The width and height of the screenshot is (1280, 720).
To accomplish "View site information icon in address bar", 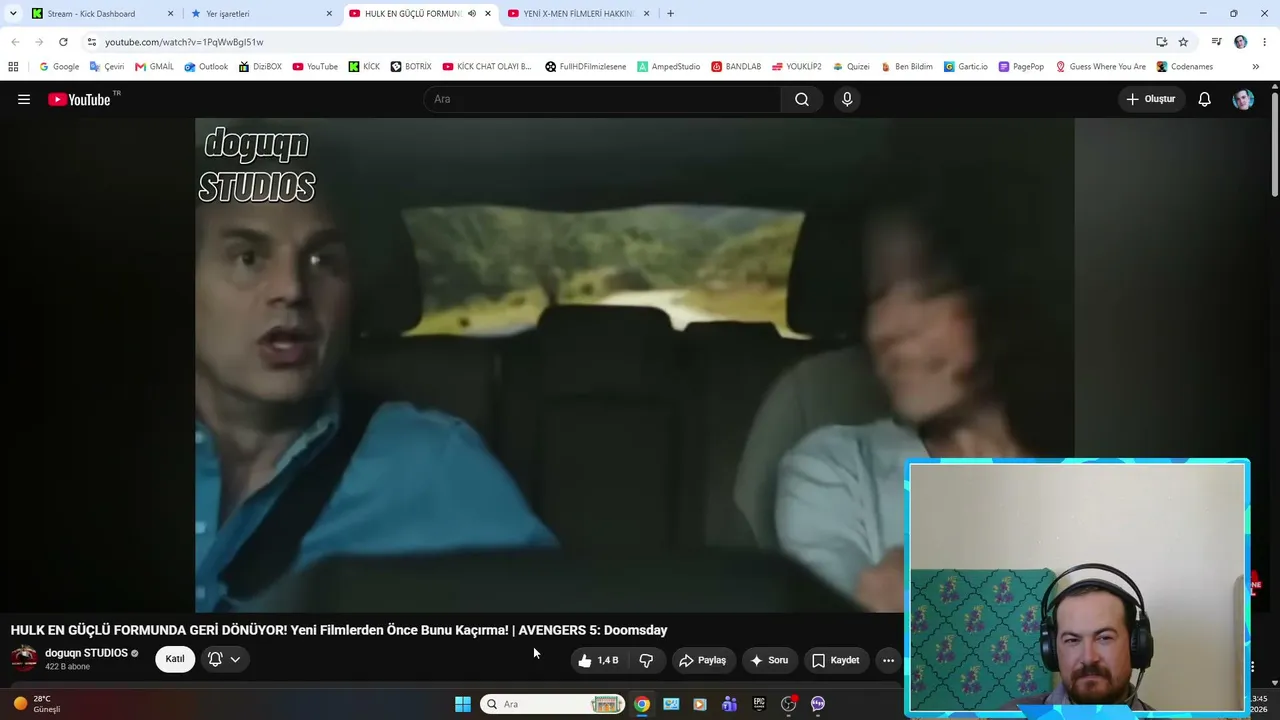I will click(91, 42).
